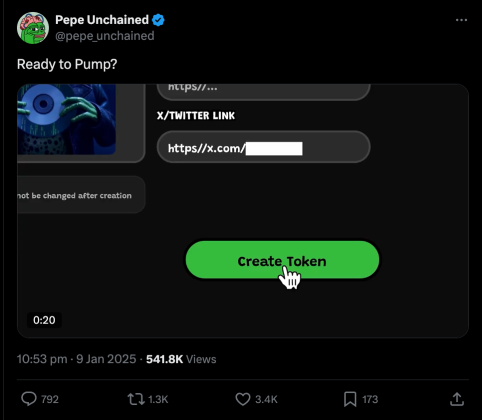Open the 541.8K Views analytics

click(x=181, y=359)
